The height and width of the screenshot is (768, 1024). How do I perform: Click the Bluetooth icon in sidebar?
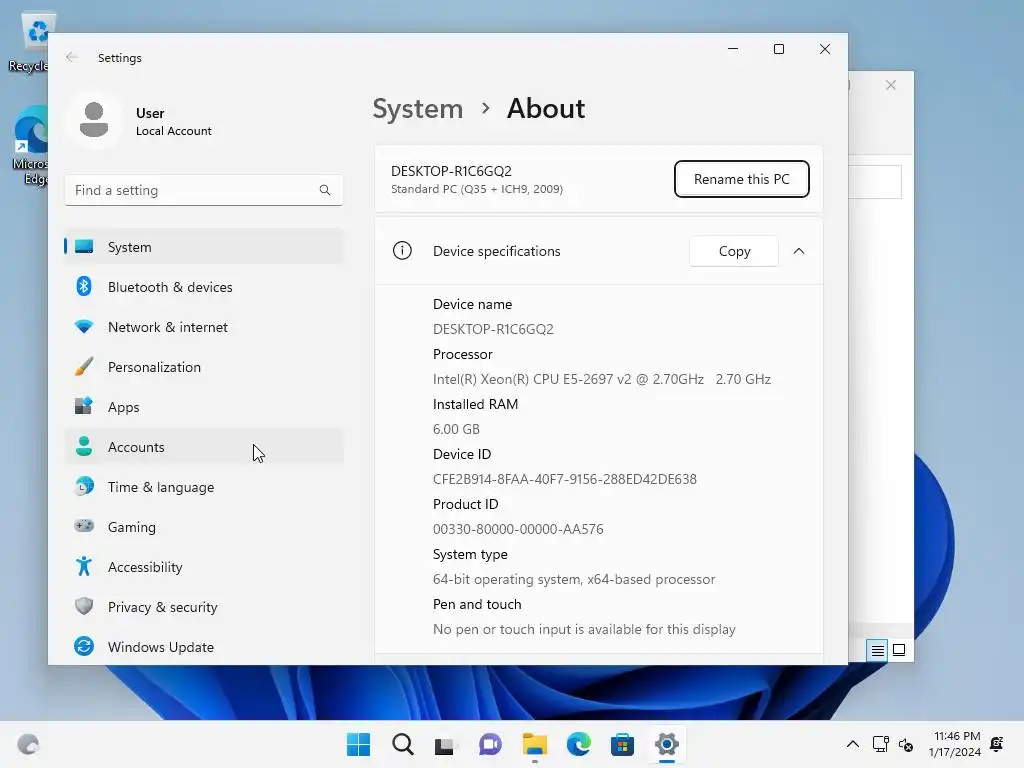84,286
